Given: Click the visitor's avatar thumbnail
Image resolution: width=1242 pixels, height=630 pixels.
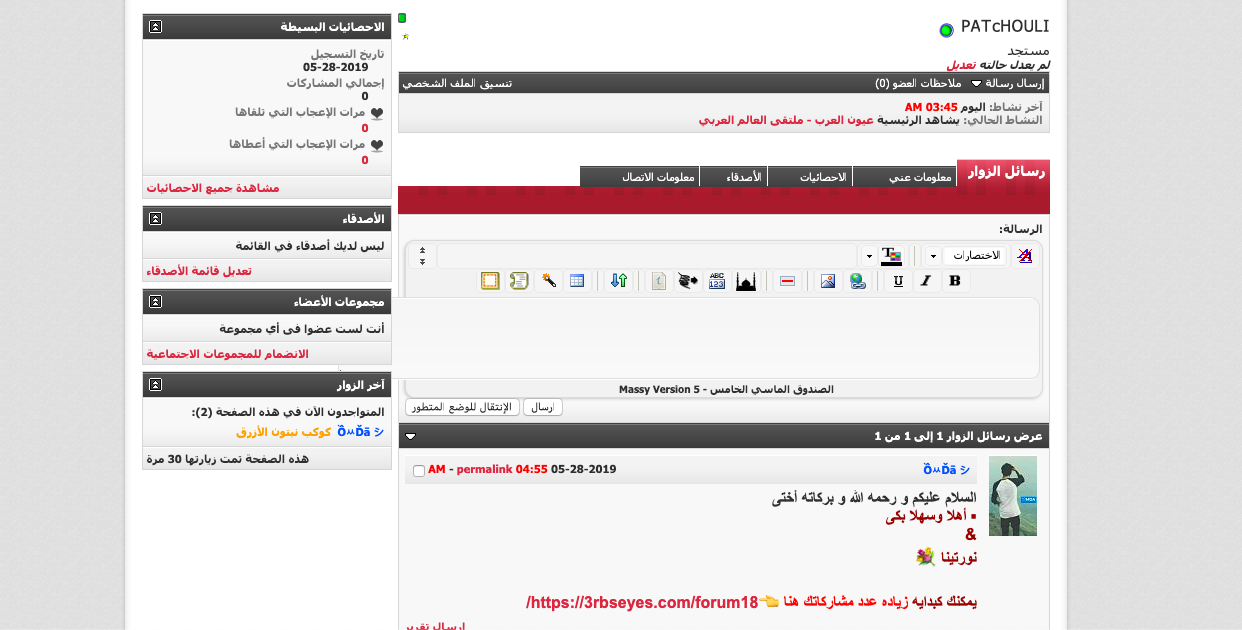Looking at the screenshot, I should 1012,496.
